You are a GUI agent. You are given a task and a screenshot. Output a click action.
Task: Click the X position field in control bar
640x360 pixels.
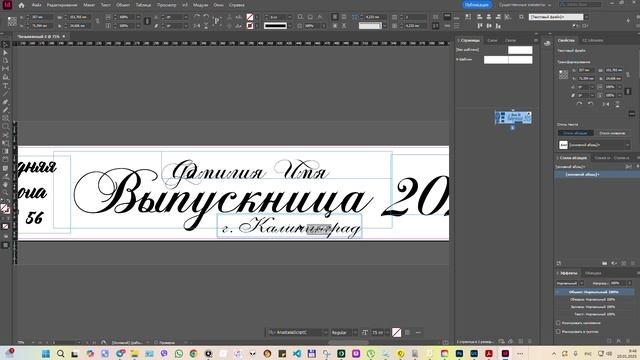(42, 17)
